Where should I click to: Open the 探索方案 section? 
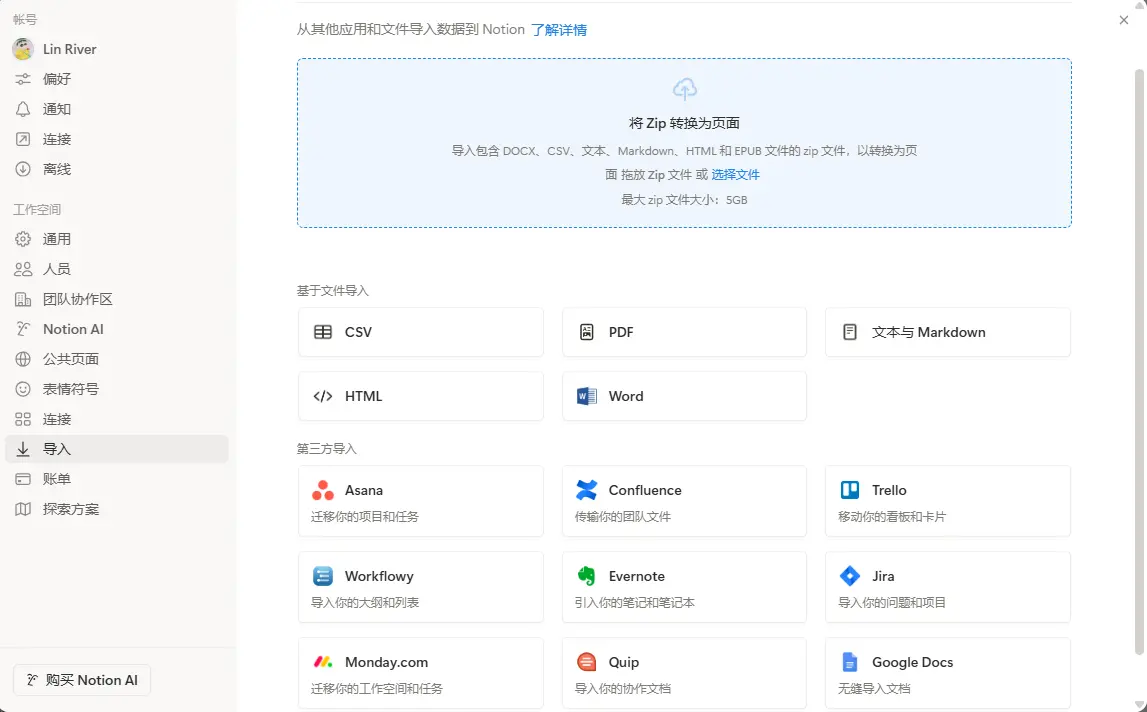click(x=117, y=509)
